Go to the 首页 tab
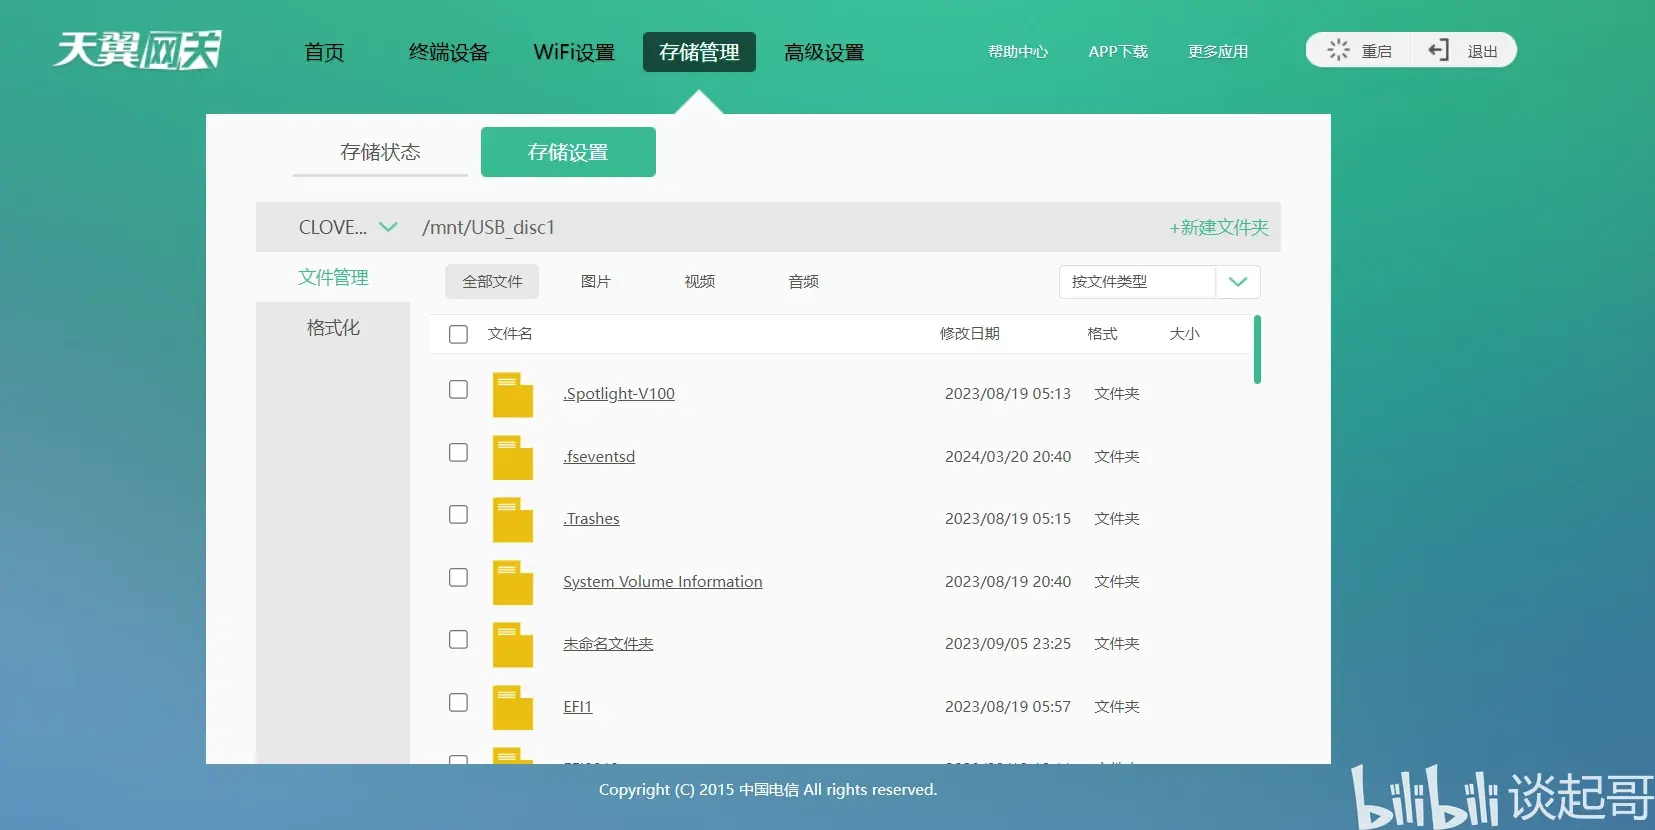Image resolution: width=1655 pixels, height=830 pixels. coord(324,52)
